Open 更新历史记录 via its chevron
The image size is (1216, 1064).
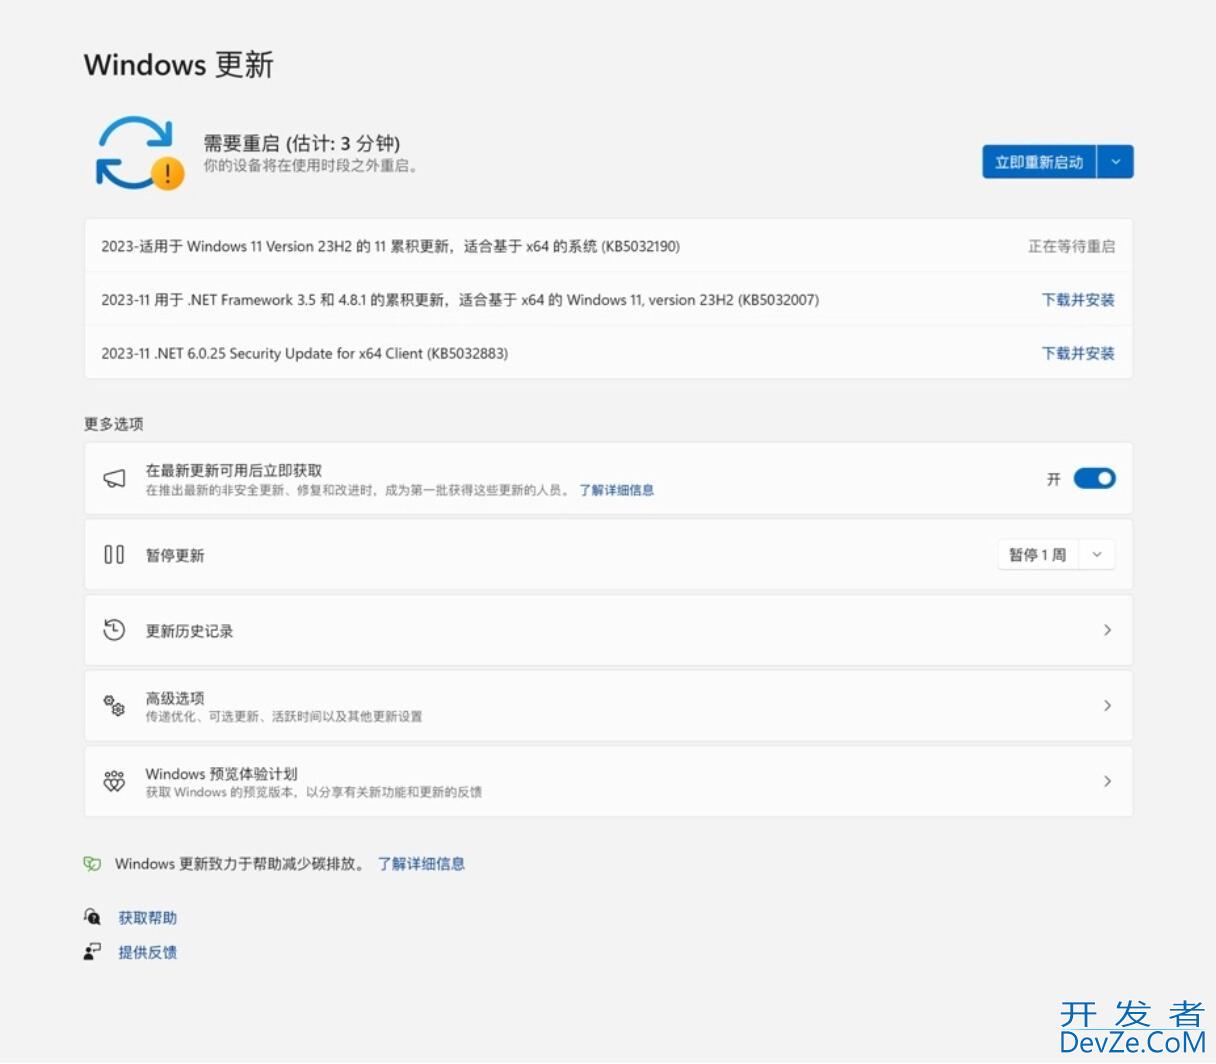pyautogui.click(x=1107, y=630)
